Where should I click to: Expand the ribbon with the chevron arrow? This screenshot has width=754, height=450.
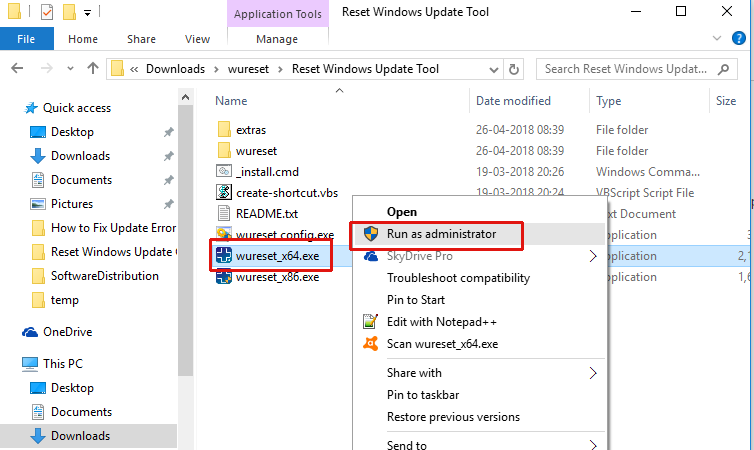(716, 38)
